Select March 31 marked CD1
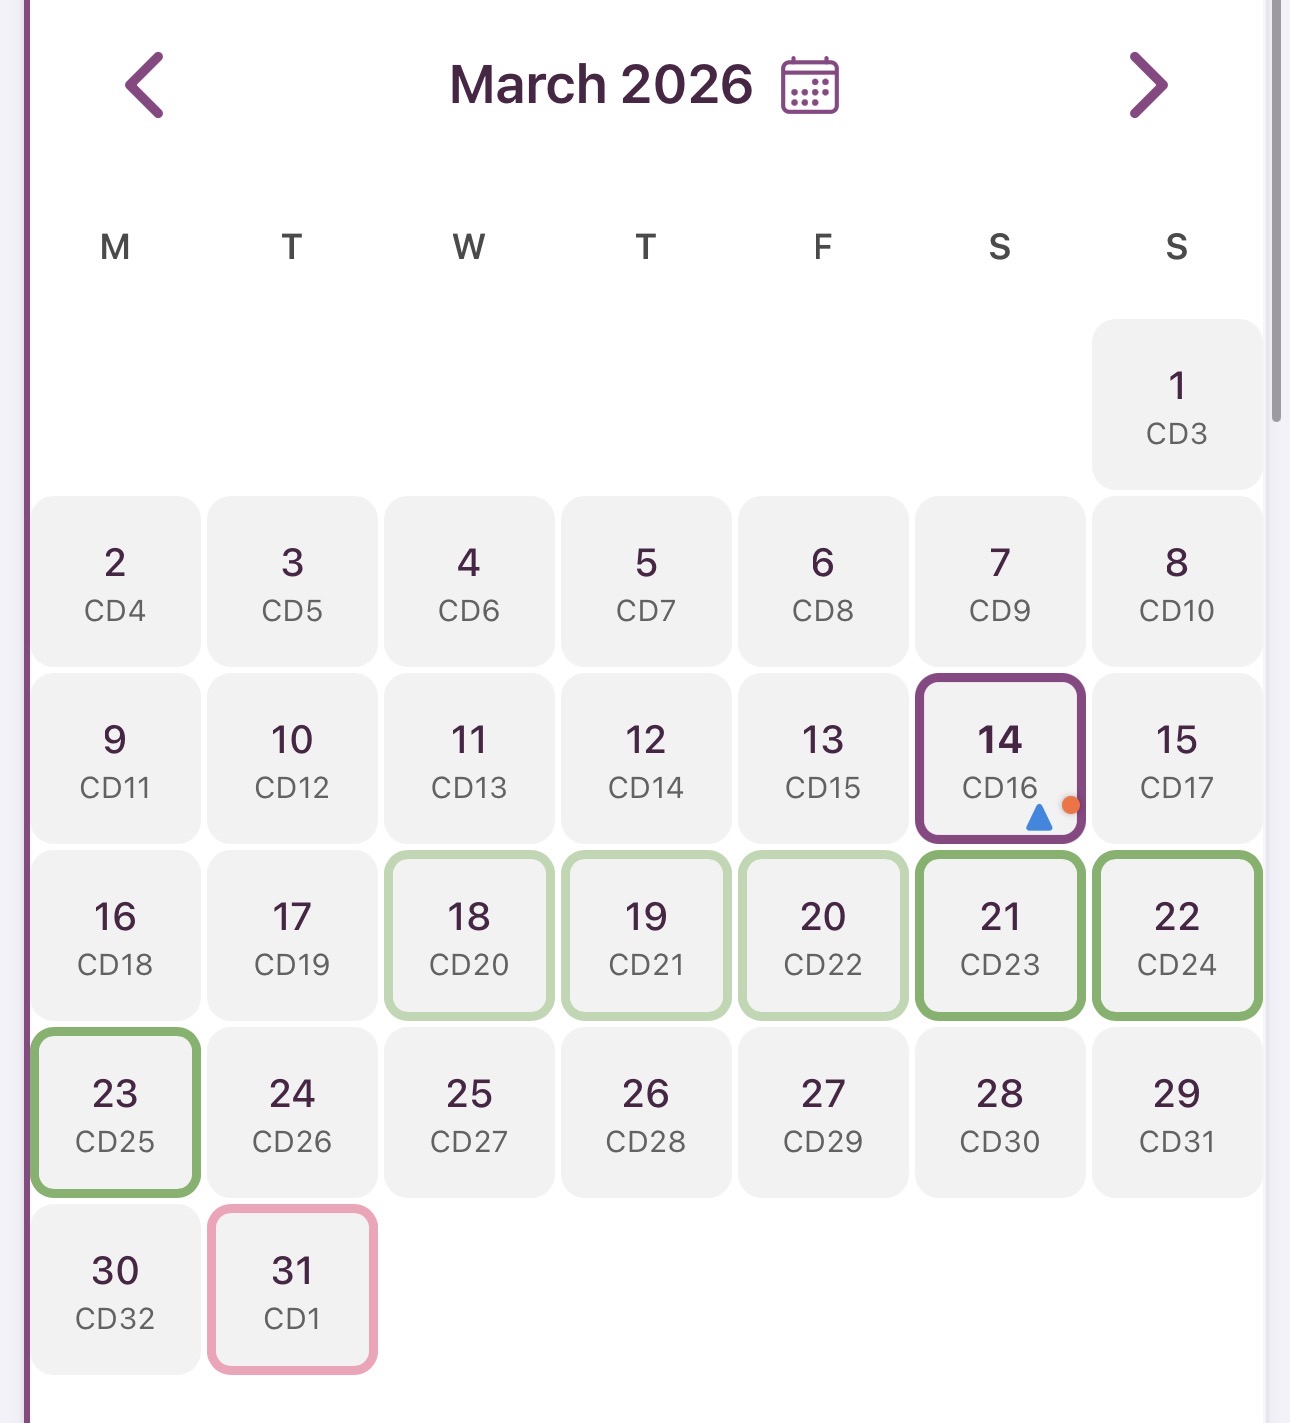1290x1423 pixels. pos(292,1289)
